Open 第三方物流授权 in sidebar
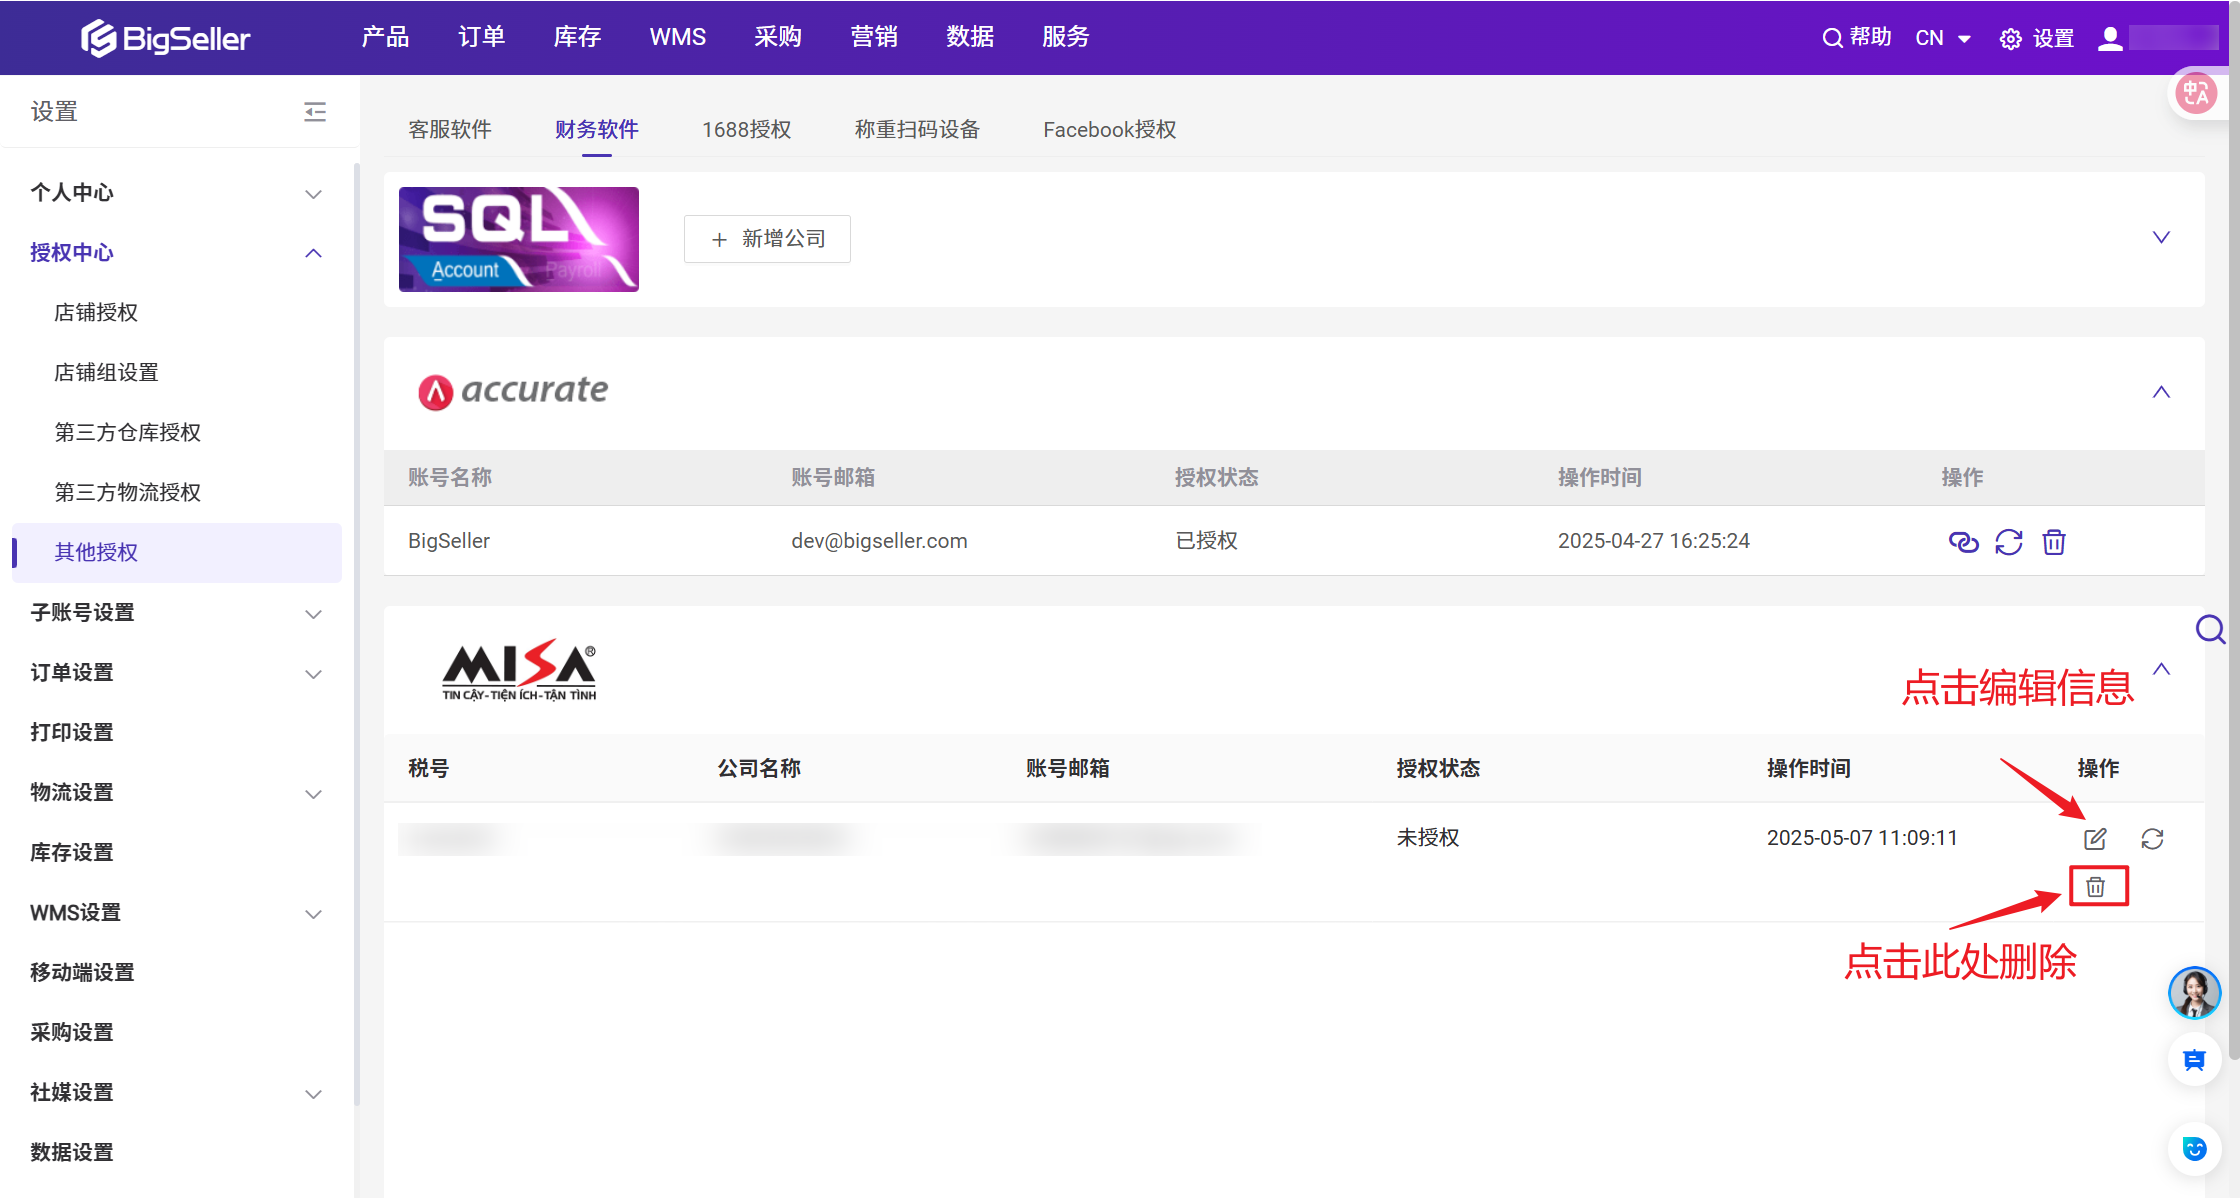The image size is (2240, 1198). tap(128, 493)
